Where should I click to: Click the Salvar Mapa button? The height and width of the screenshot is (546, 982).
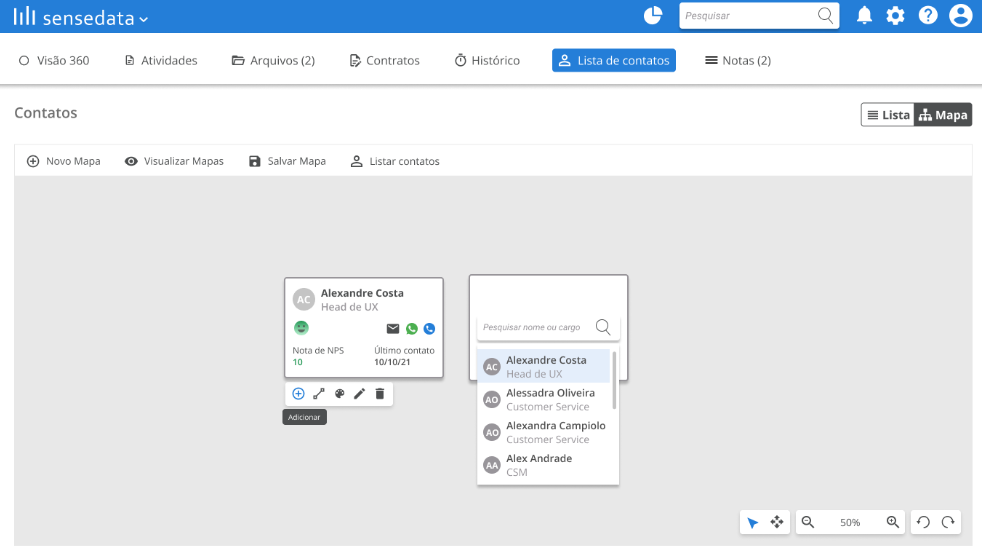coord(287,161)
